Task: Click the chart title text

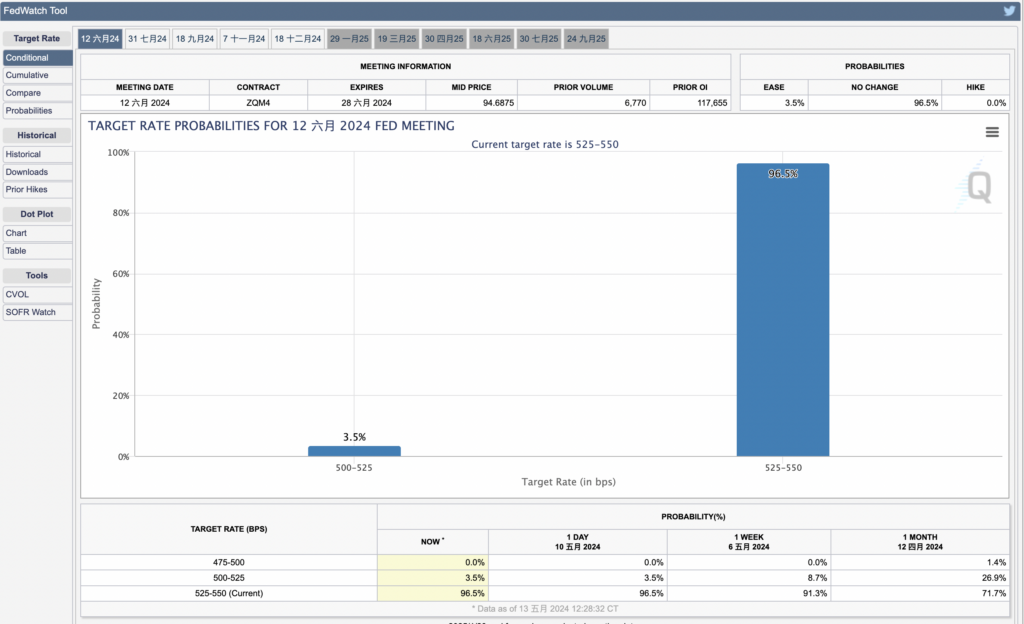Action: pyautogui.click(x=271, y=126)
